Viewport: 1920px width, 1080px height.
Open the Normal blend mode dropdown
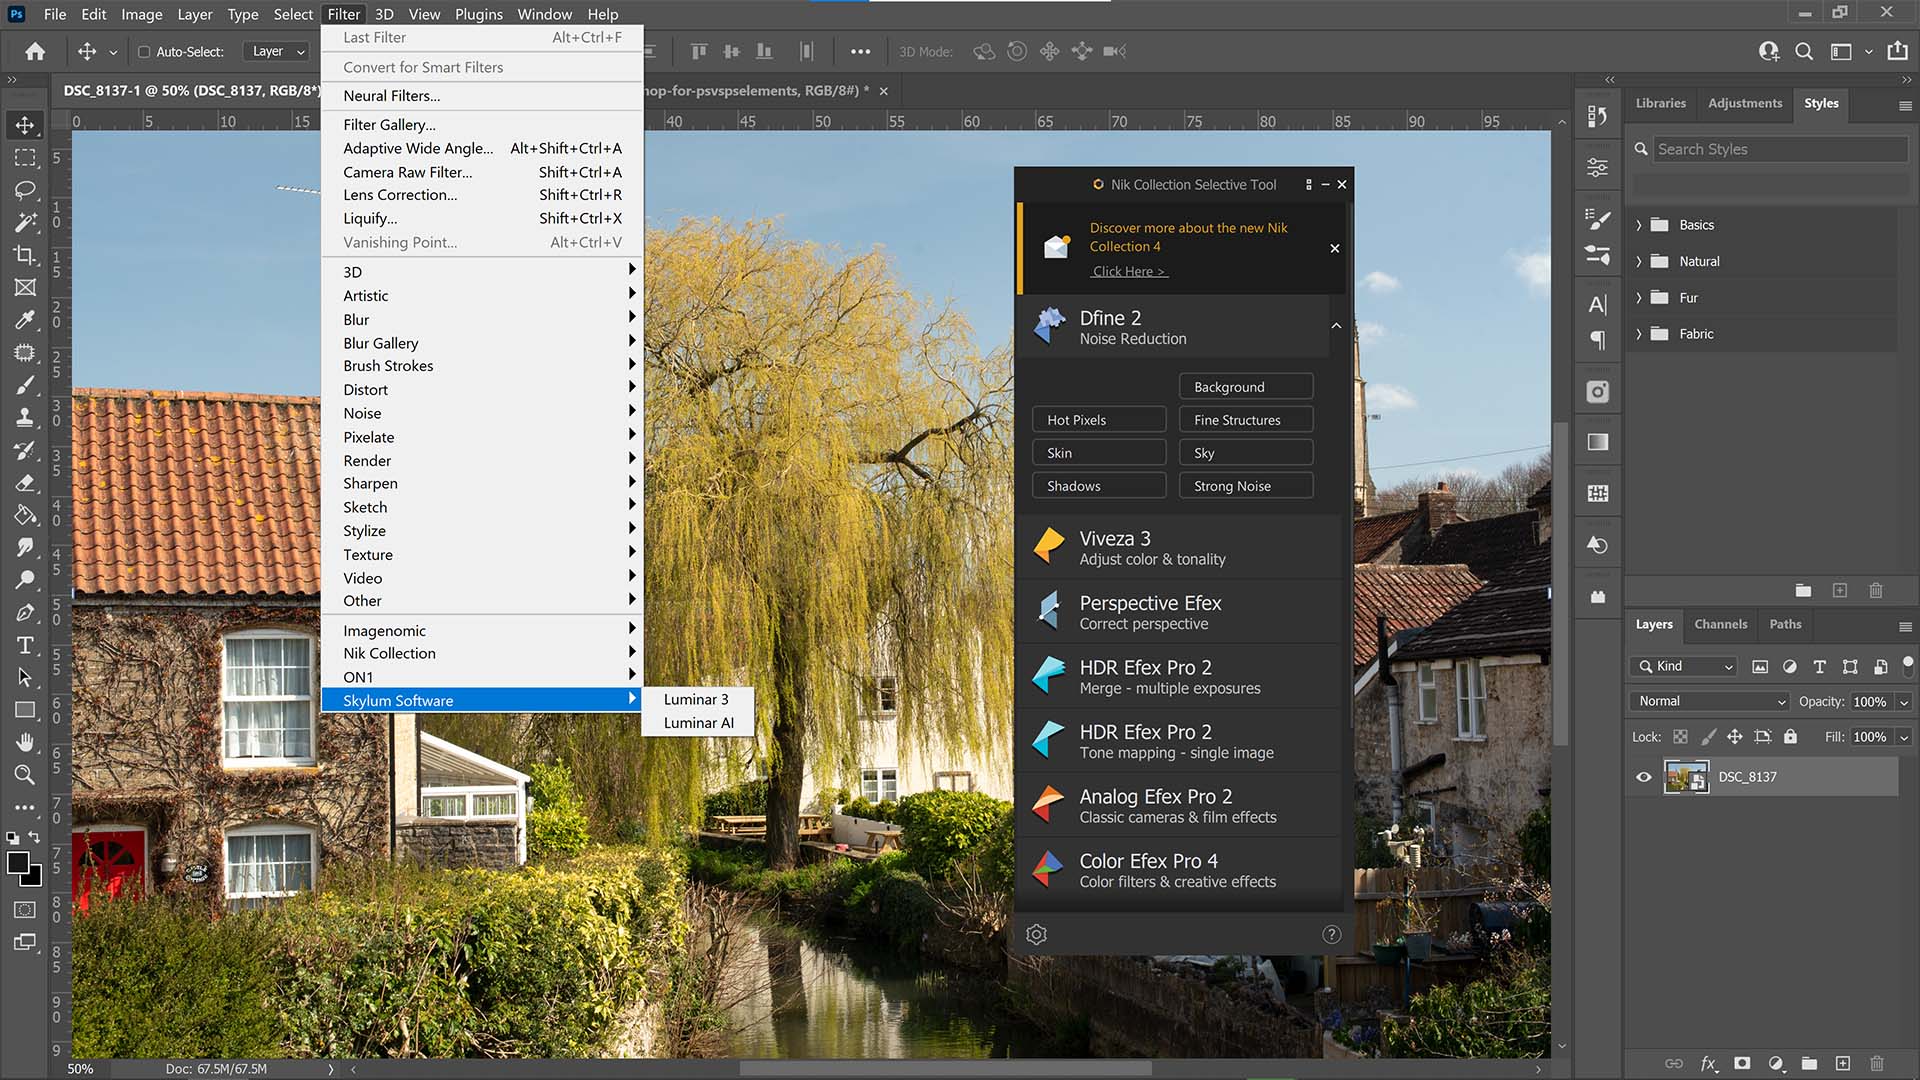tap(1709, 701)
